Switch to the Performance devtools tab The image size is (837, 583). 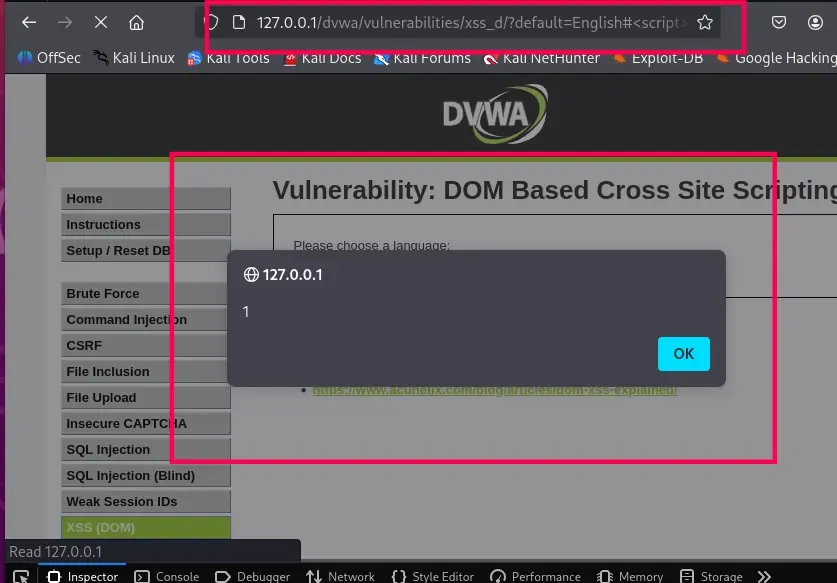[535, 577]
